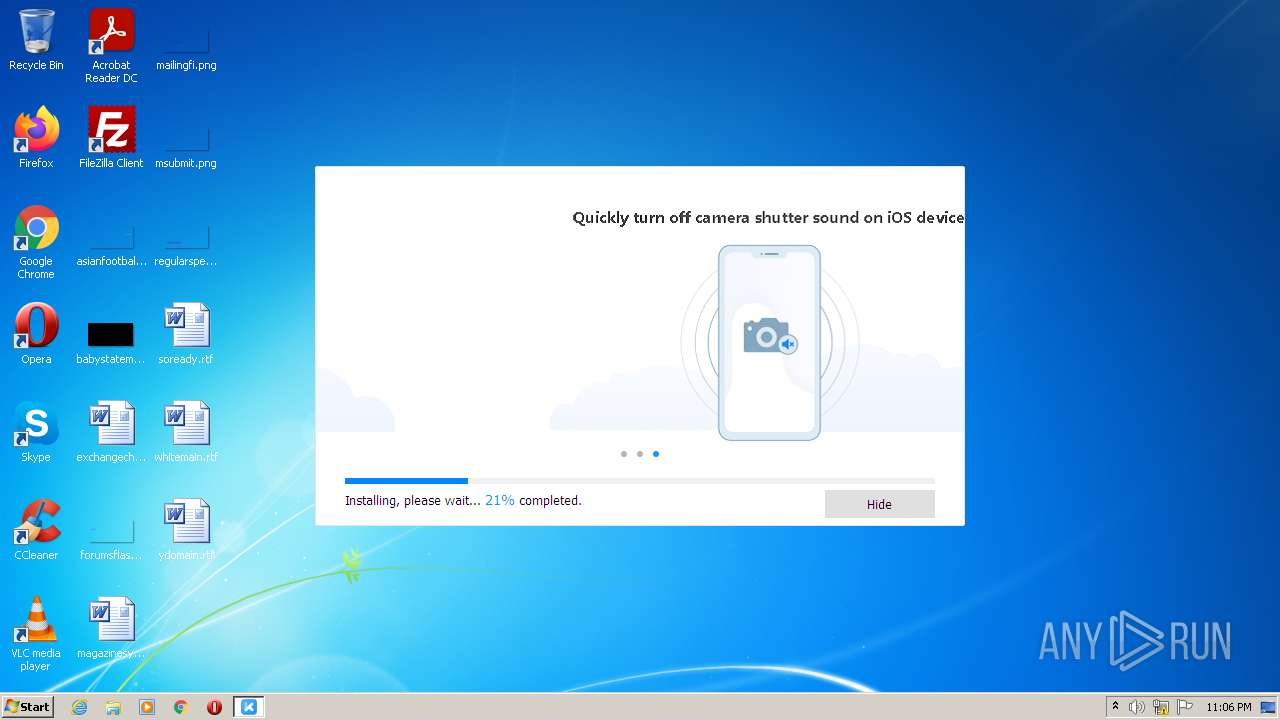
Task: Open Opera from the taskbar
Action: pyautogui.click(x=214, y=707)
